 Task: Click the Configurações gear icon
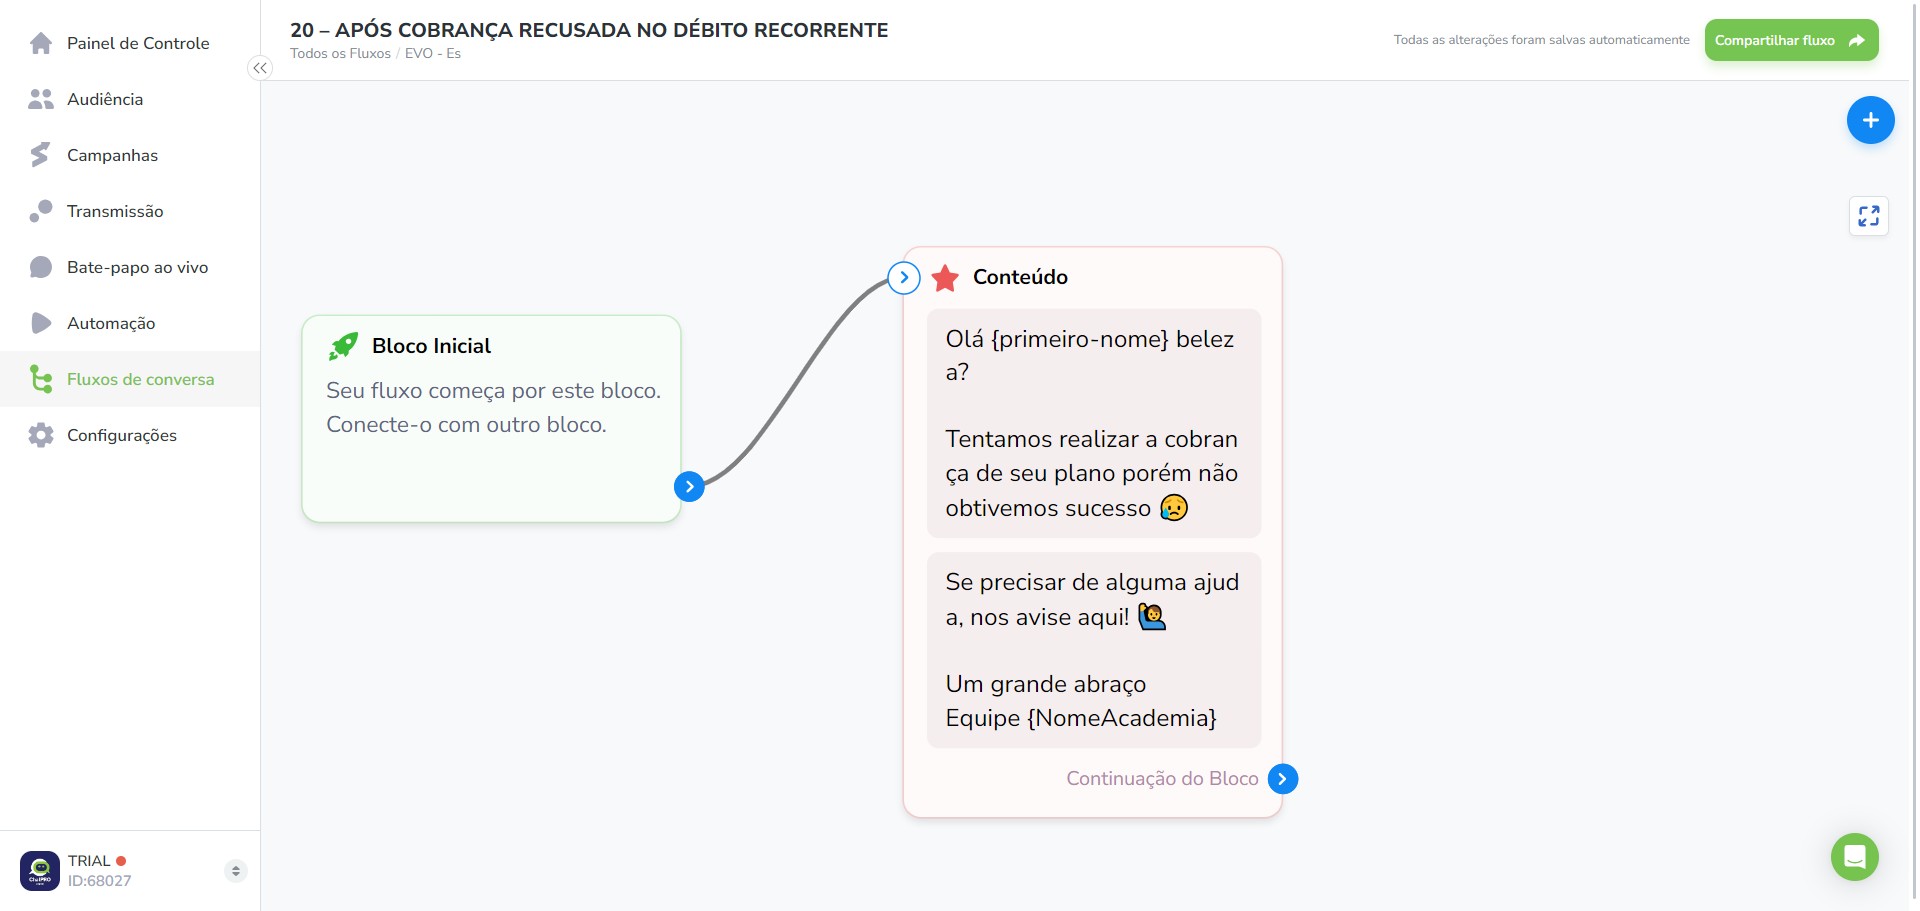coord(41,435)
